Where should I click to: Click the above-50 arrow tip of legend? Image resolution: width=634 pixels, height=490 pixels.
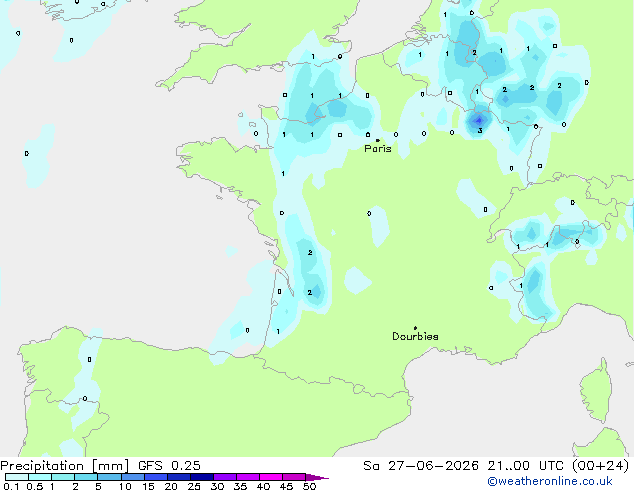pyautogui.click(x=317, y=477)
